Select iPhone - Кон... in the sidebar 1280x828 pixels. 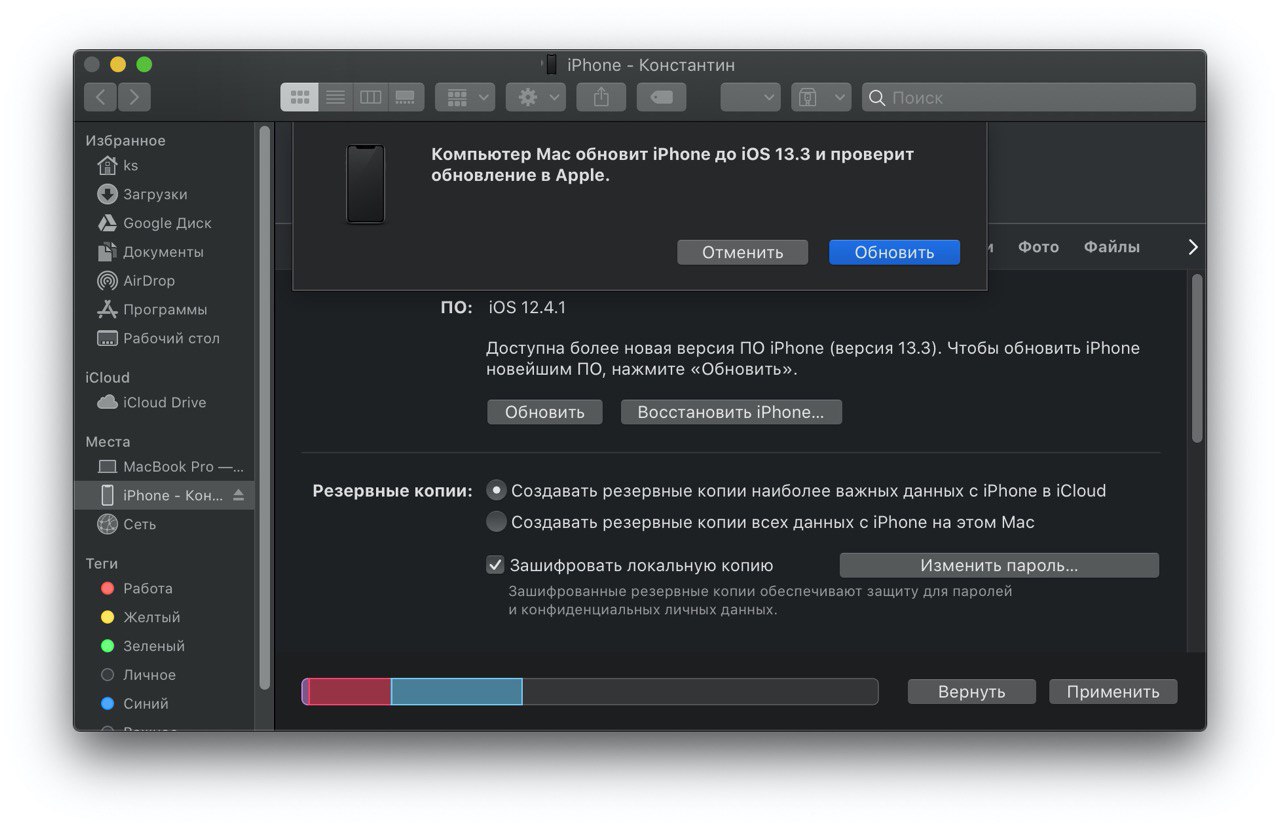(163, 495)
